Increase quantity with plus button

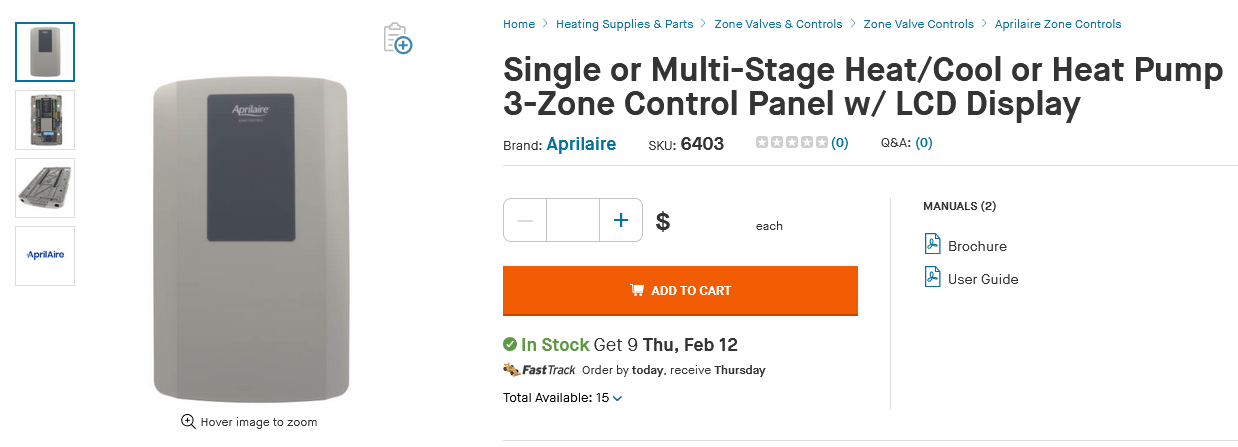tap(620, 220)
